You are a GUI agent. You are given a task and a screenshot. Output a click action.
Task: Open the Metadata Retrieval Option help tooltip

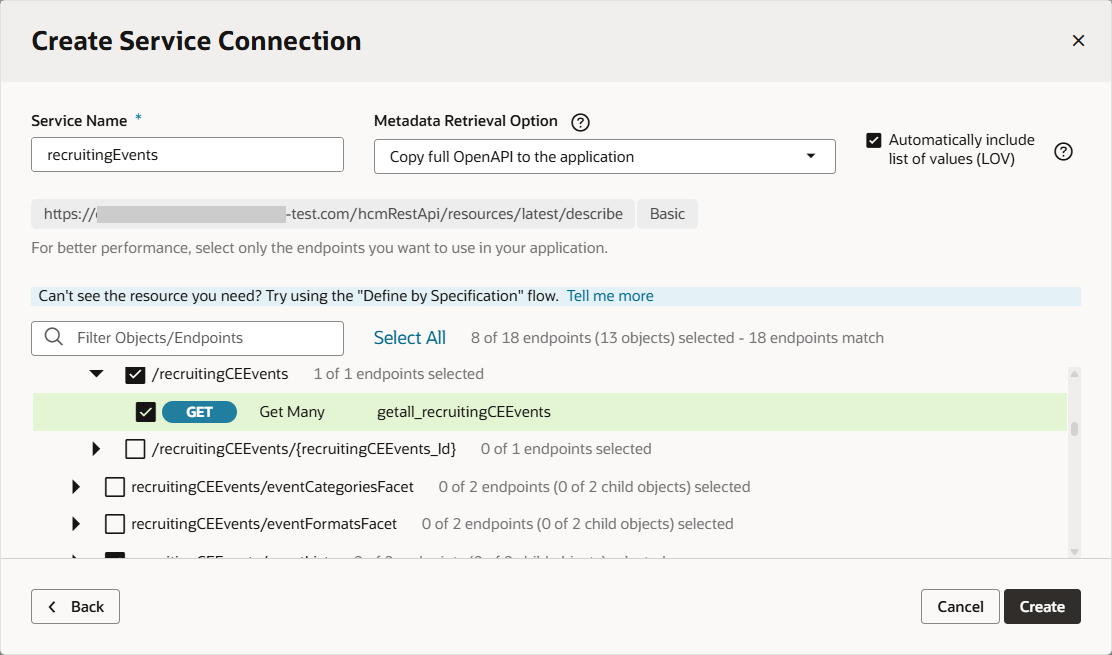[x=580, y=122]
